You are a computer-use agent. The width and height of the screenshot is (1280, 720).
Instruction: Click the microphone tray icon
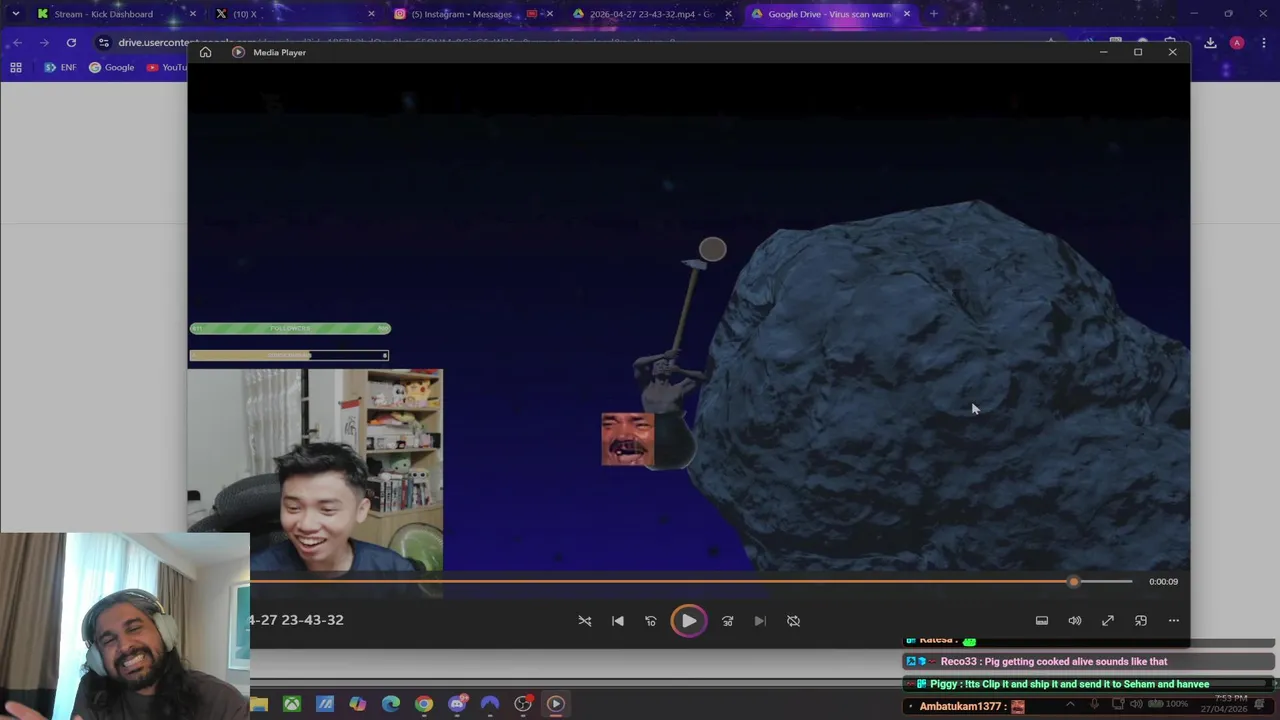pos(1095,704)
